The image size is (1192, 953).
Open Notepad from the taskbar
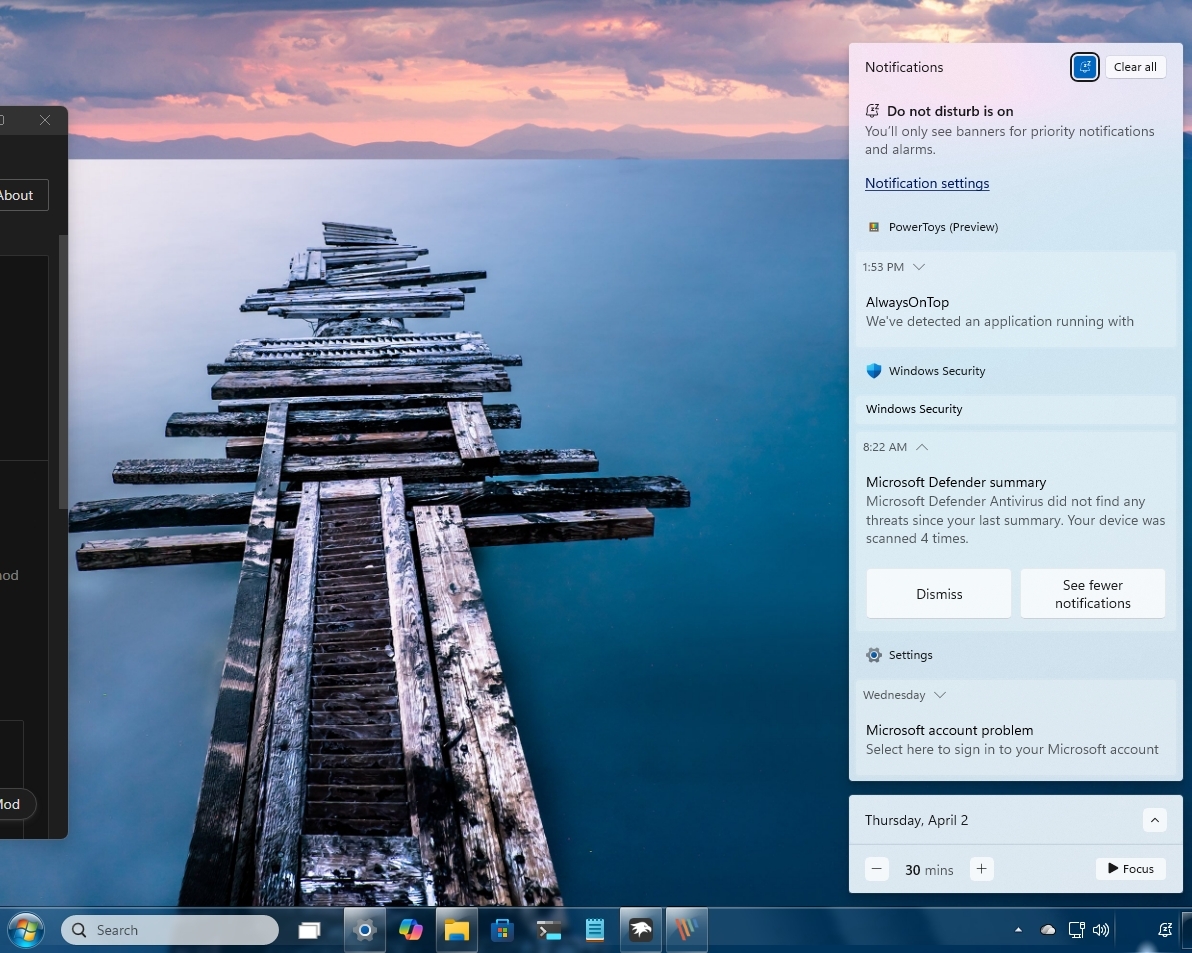(x=595, y=930)
